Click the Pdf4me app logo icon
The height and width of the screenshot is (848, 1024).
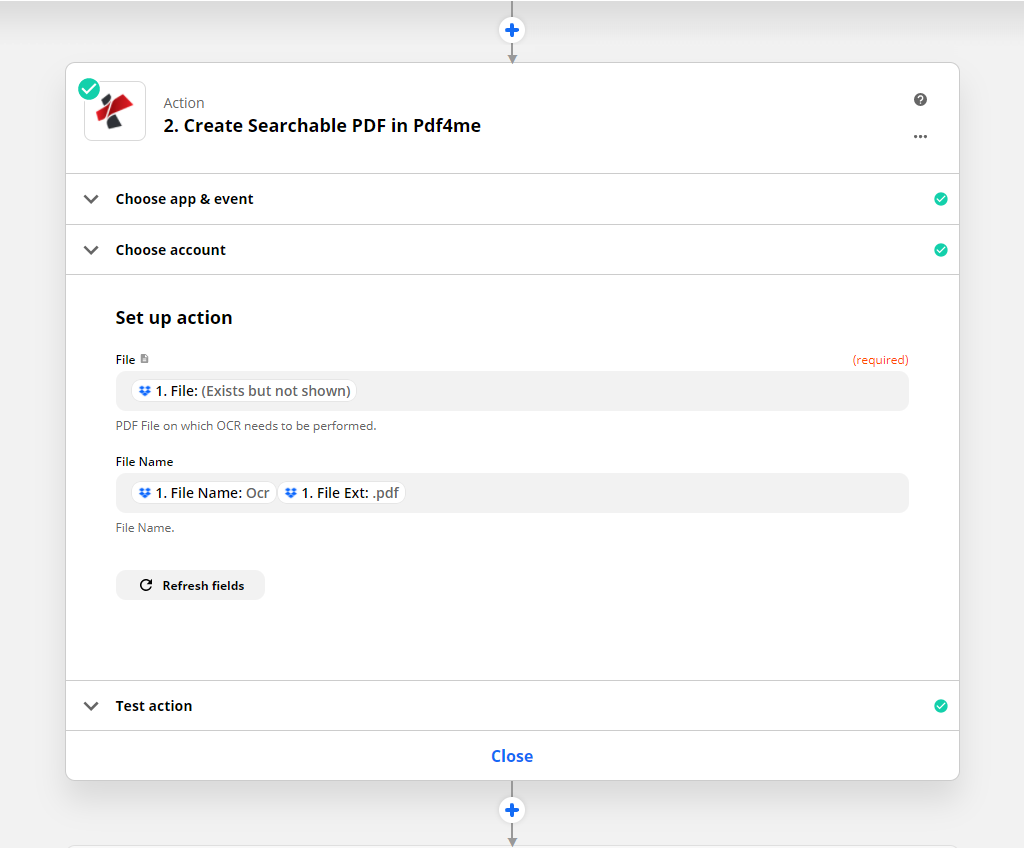[115, 112]
